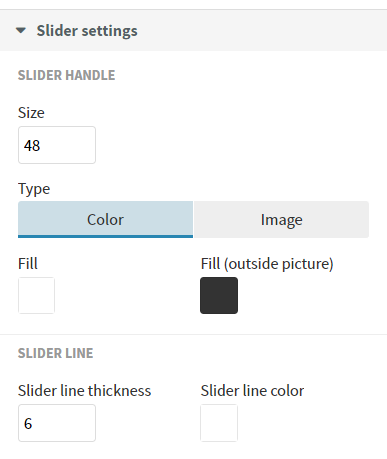Switch handle type to Image
This screenshot has height=459, width=387.
(281, 219)
